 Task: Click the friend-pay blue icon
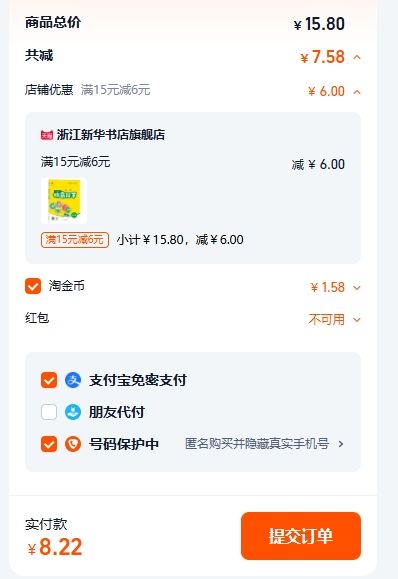73,412
